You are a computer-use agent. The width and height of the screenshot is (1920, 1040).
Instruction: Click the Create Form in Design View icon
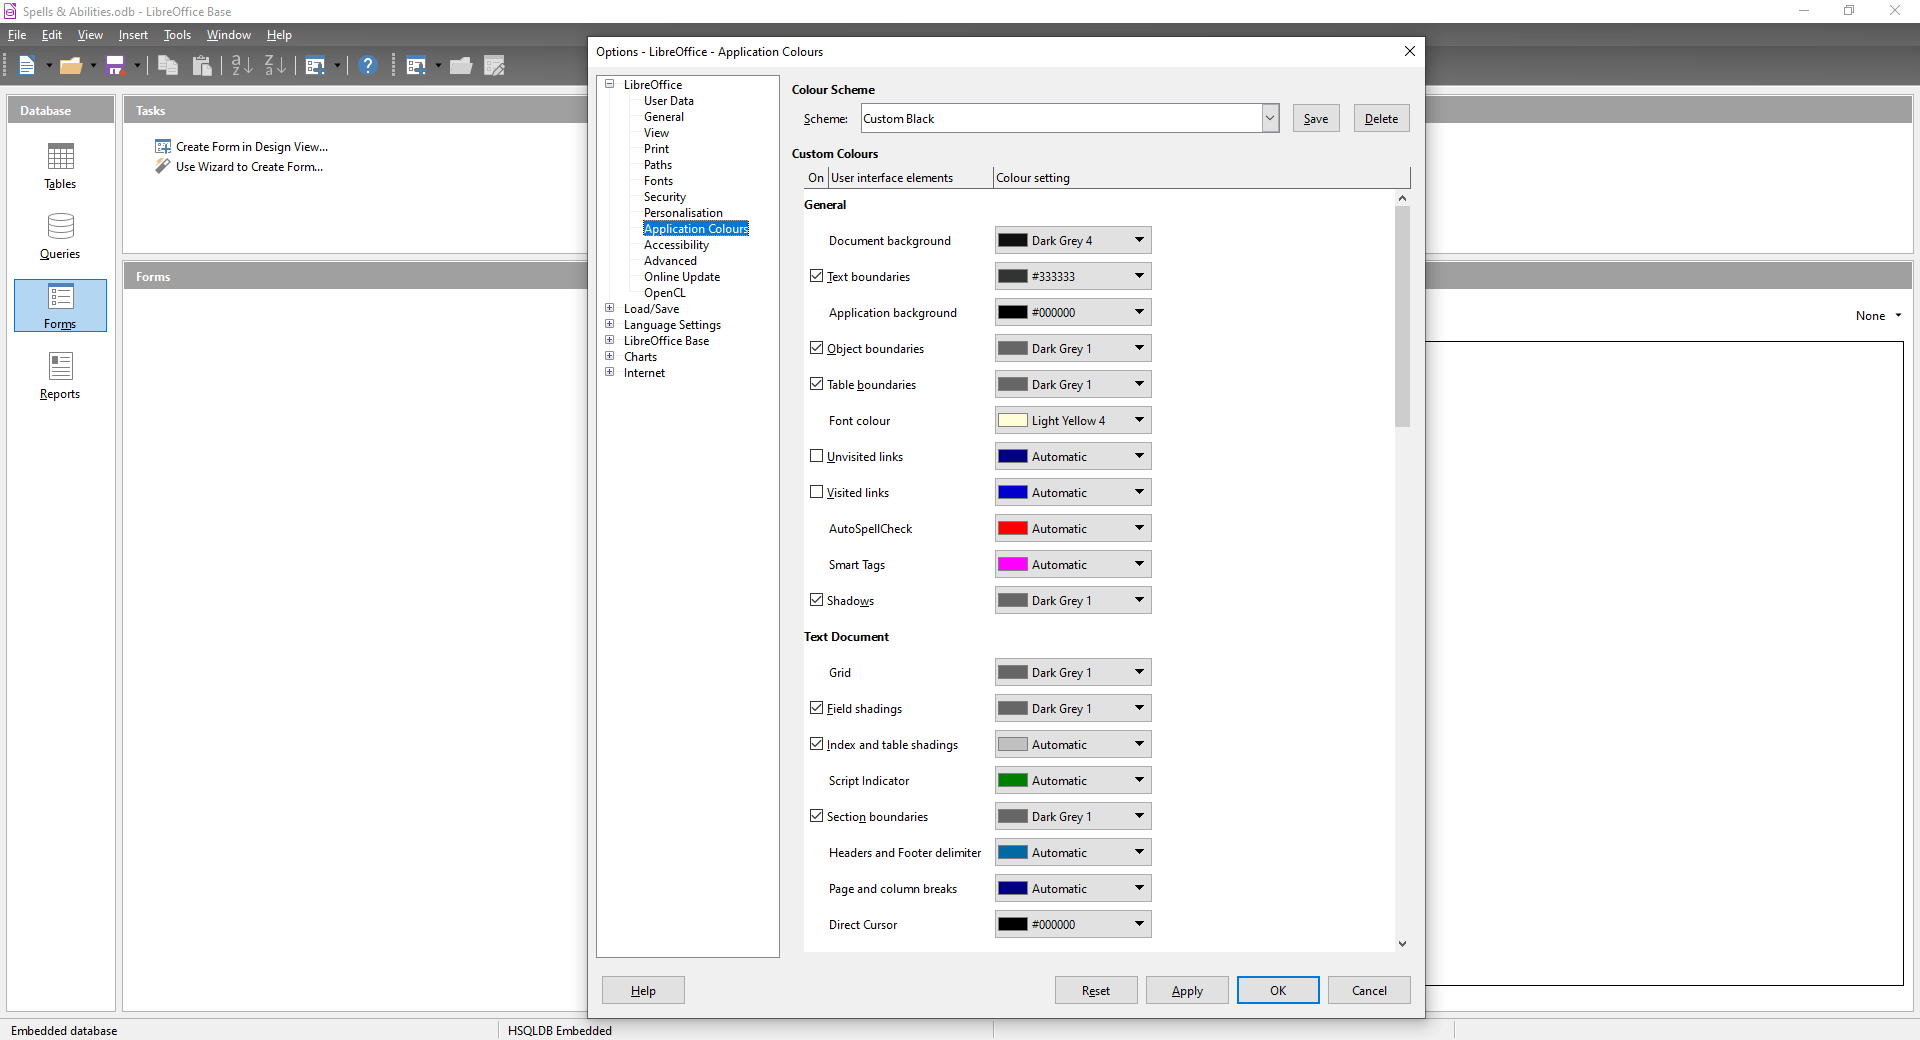pos(163,146)
